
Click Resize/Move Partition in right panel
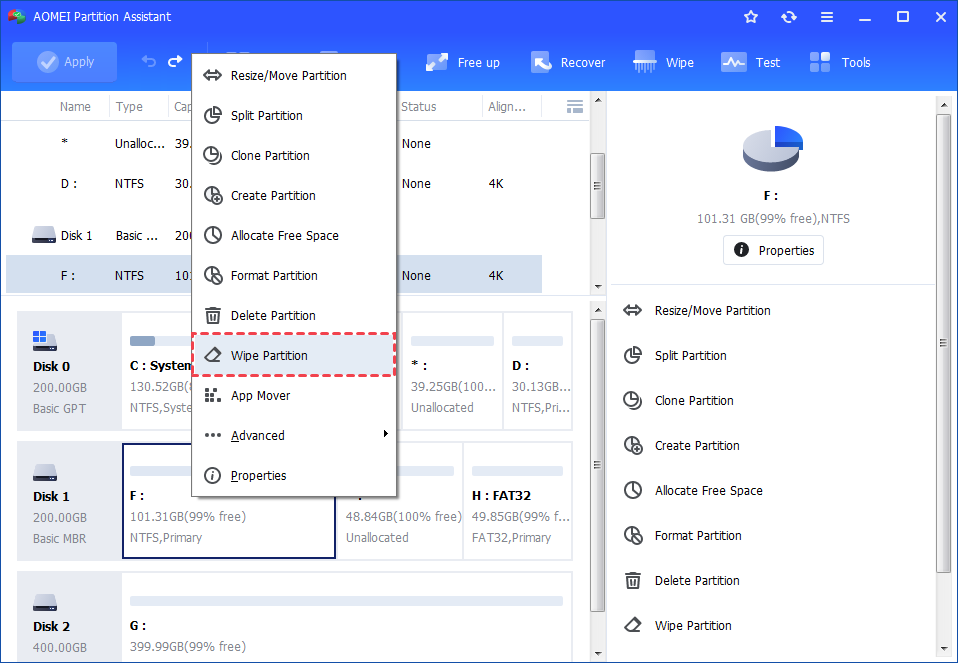712,310
